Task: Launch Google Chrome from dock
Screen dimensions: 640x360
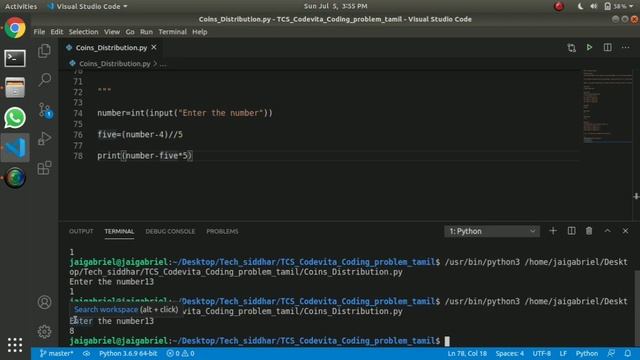Action: (x=15, y=28)
